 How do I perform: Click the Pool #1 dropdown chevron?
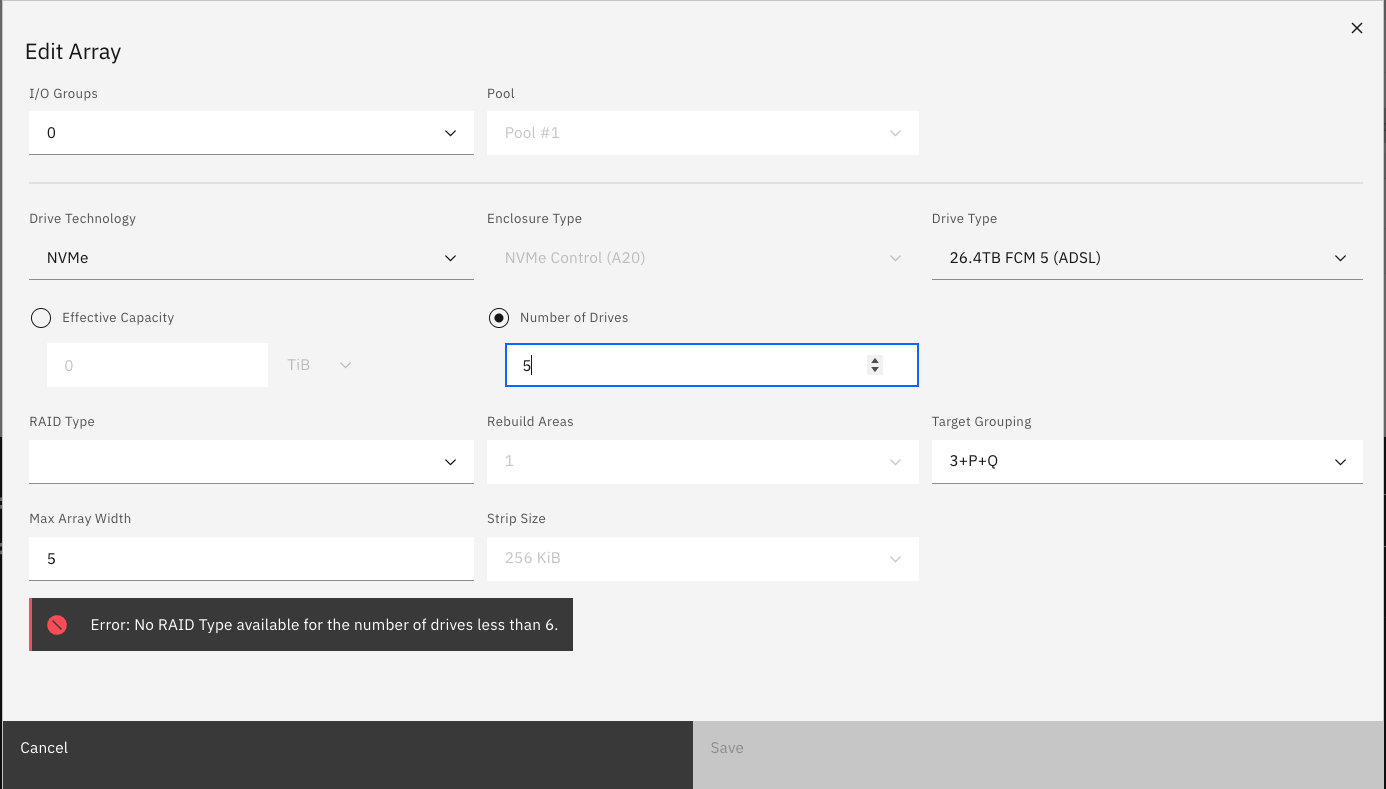pos(895,133)
